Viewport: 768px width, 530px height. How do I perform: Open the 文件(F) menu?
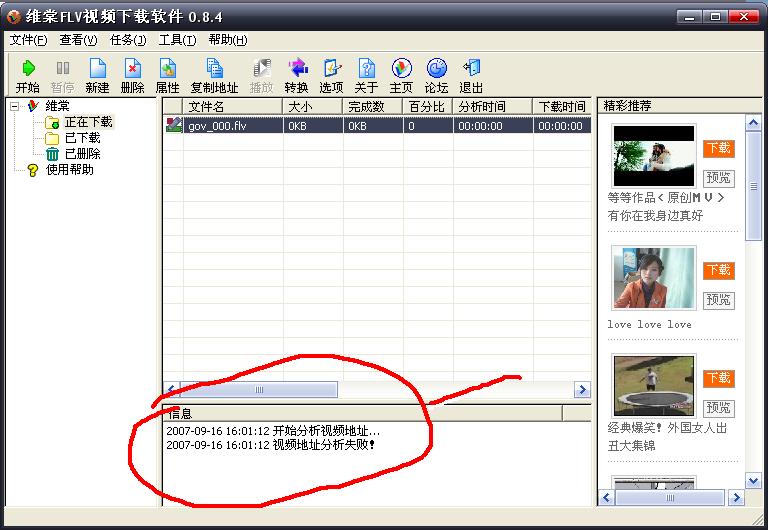28,40
